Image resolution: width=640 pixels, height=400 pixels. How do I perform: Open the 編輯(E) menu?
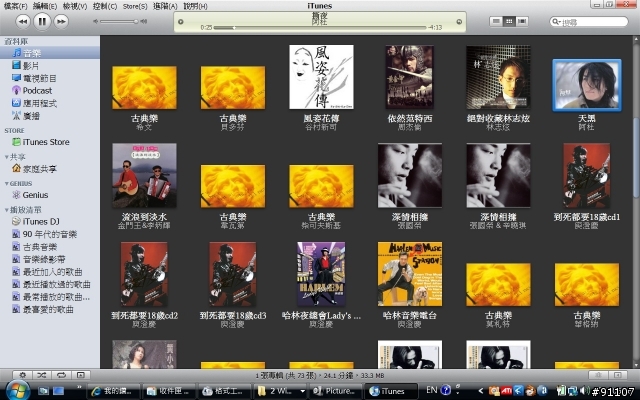(x=45, y=6)
